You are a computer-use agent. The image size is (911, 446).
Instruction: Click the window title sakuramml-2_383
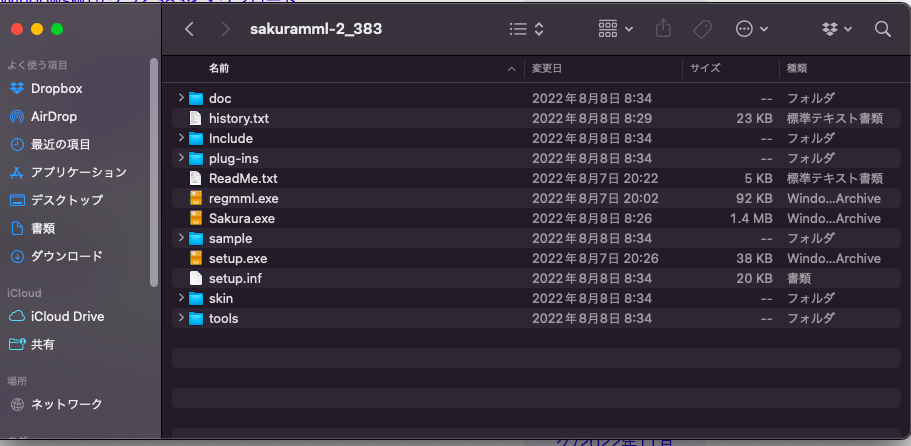(316, 29)
